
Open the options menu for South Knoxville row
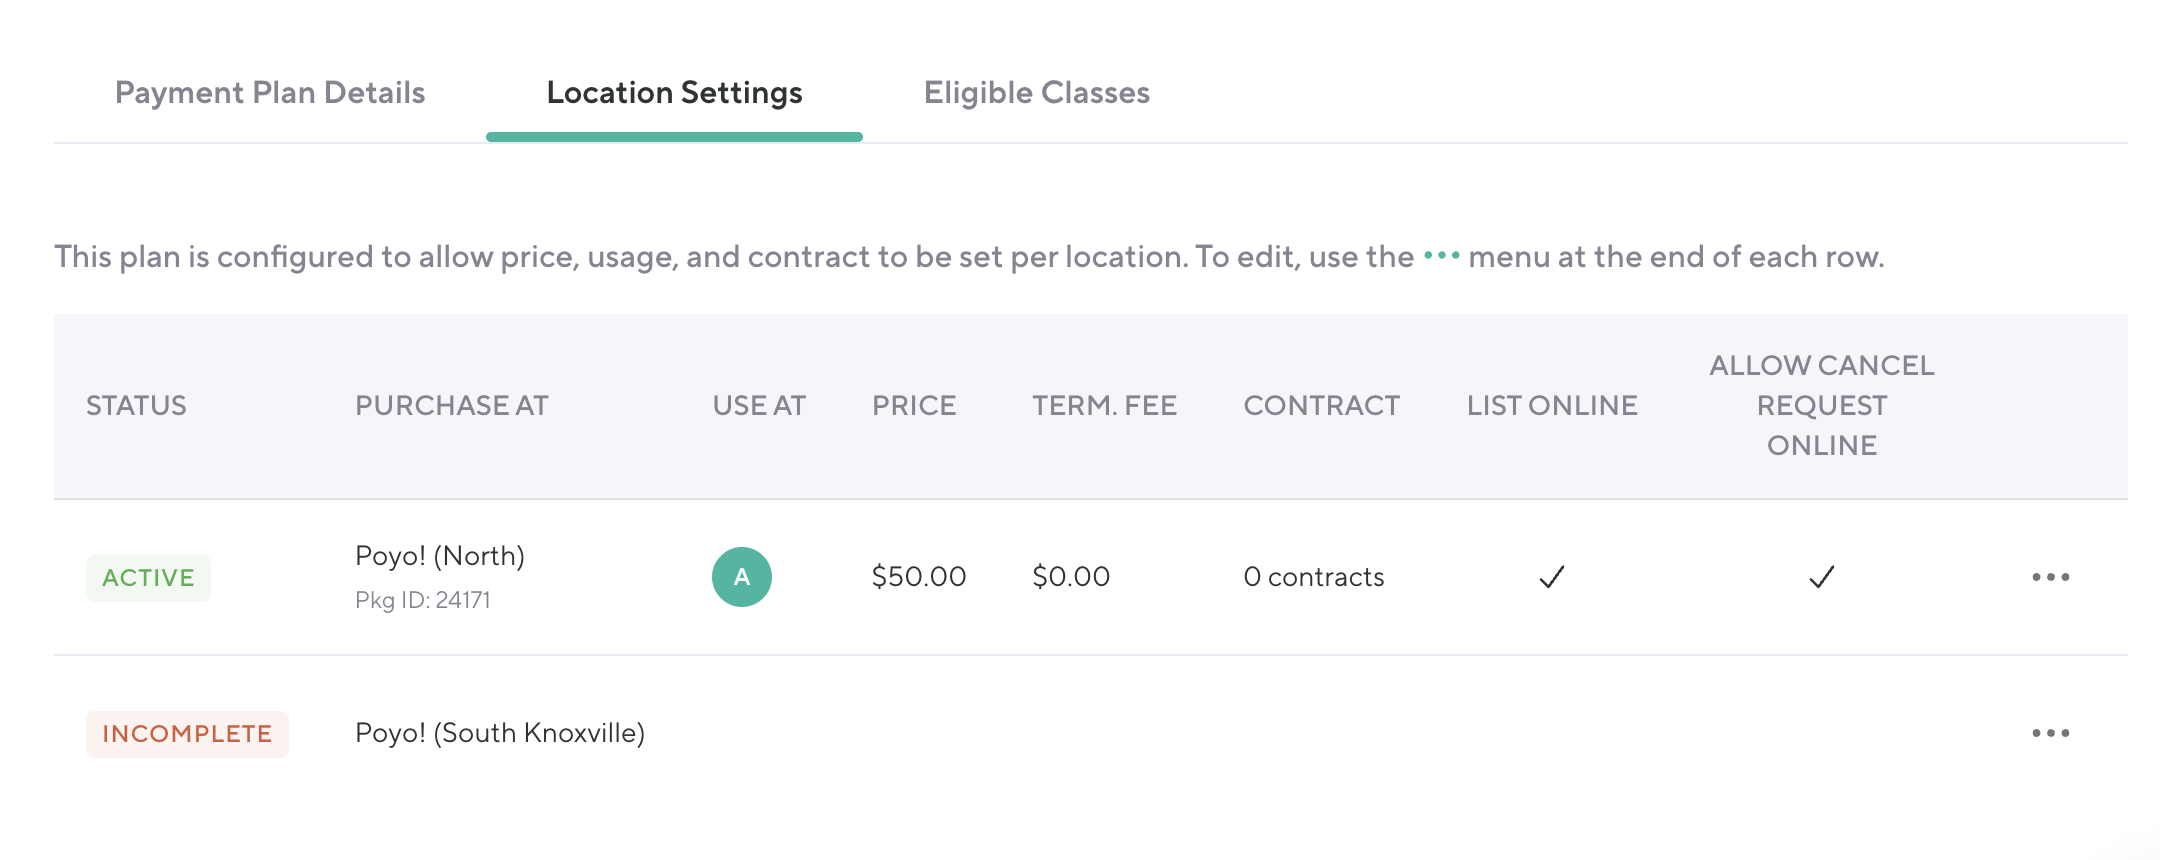(2050, 733)
